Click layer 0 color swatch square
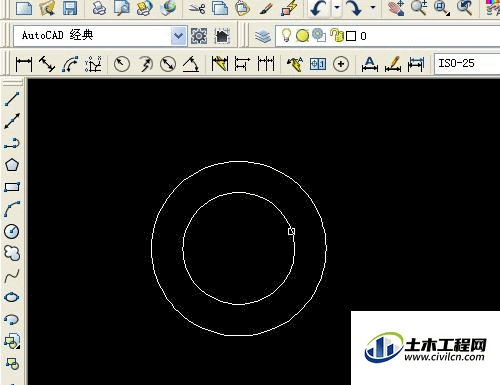Screen dimensions: 500x385 click(x=351, y=36)
